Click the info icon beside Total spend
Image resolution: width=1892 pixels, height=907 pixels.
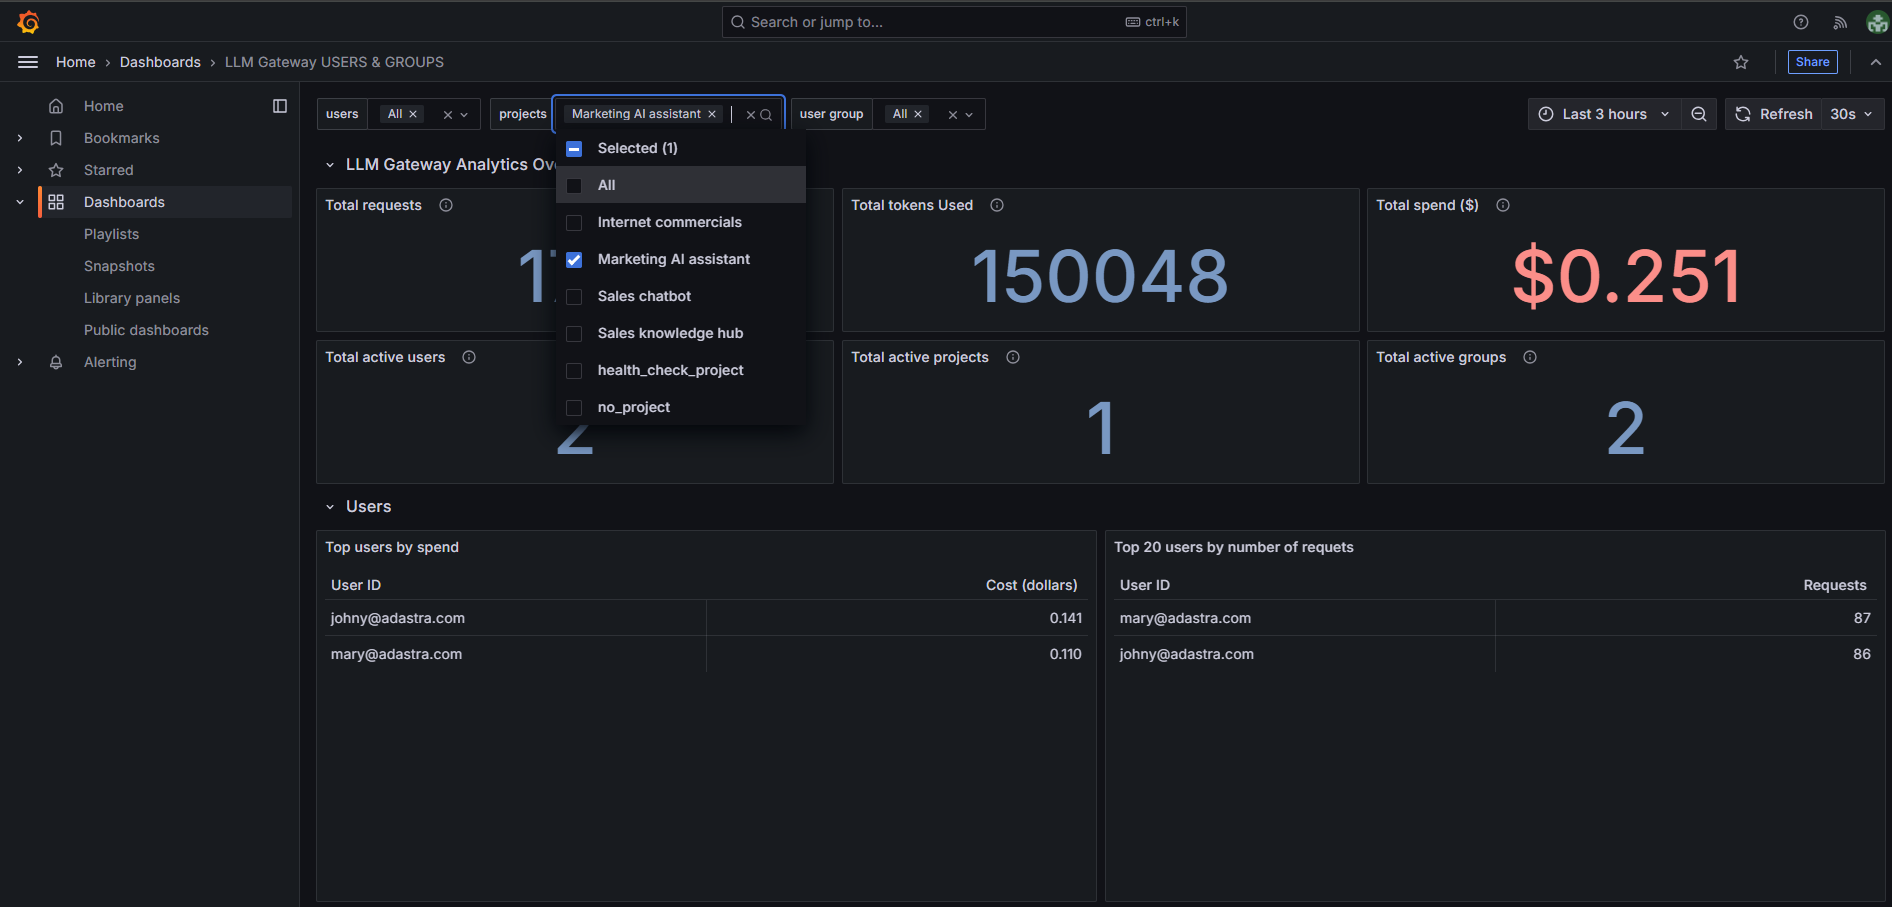pyautogui.click(x=1503, y=205)
